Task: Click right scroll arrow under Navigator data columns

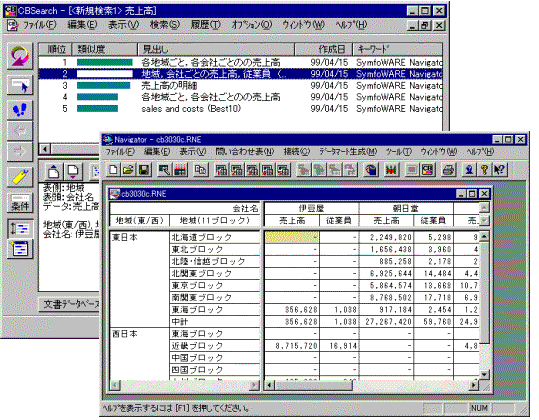Action: [474, 385]
